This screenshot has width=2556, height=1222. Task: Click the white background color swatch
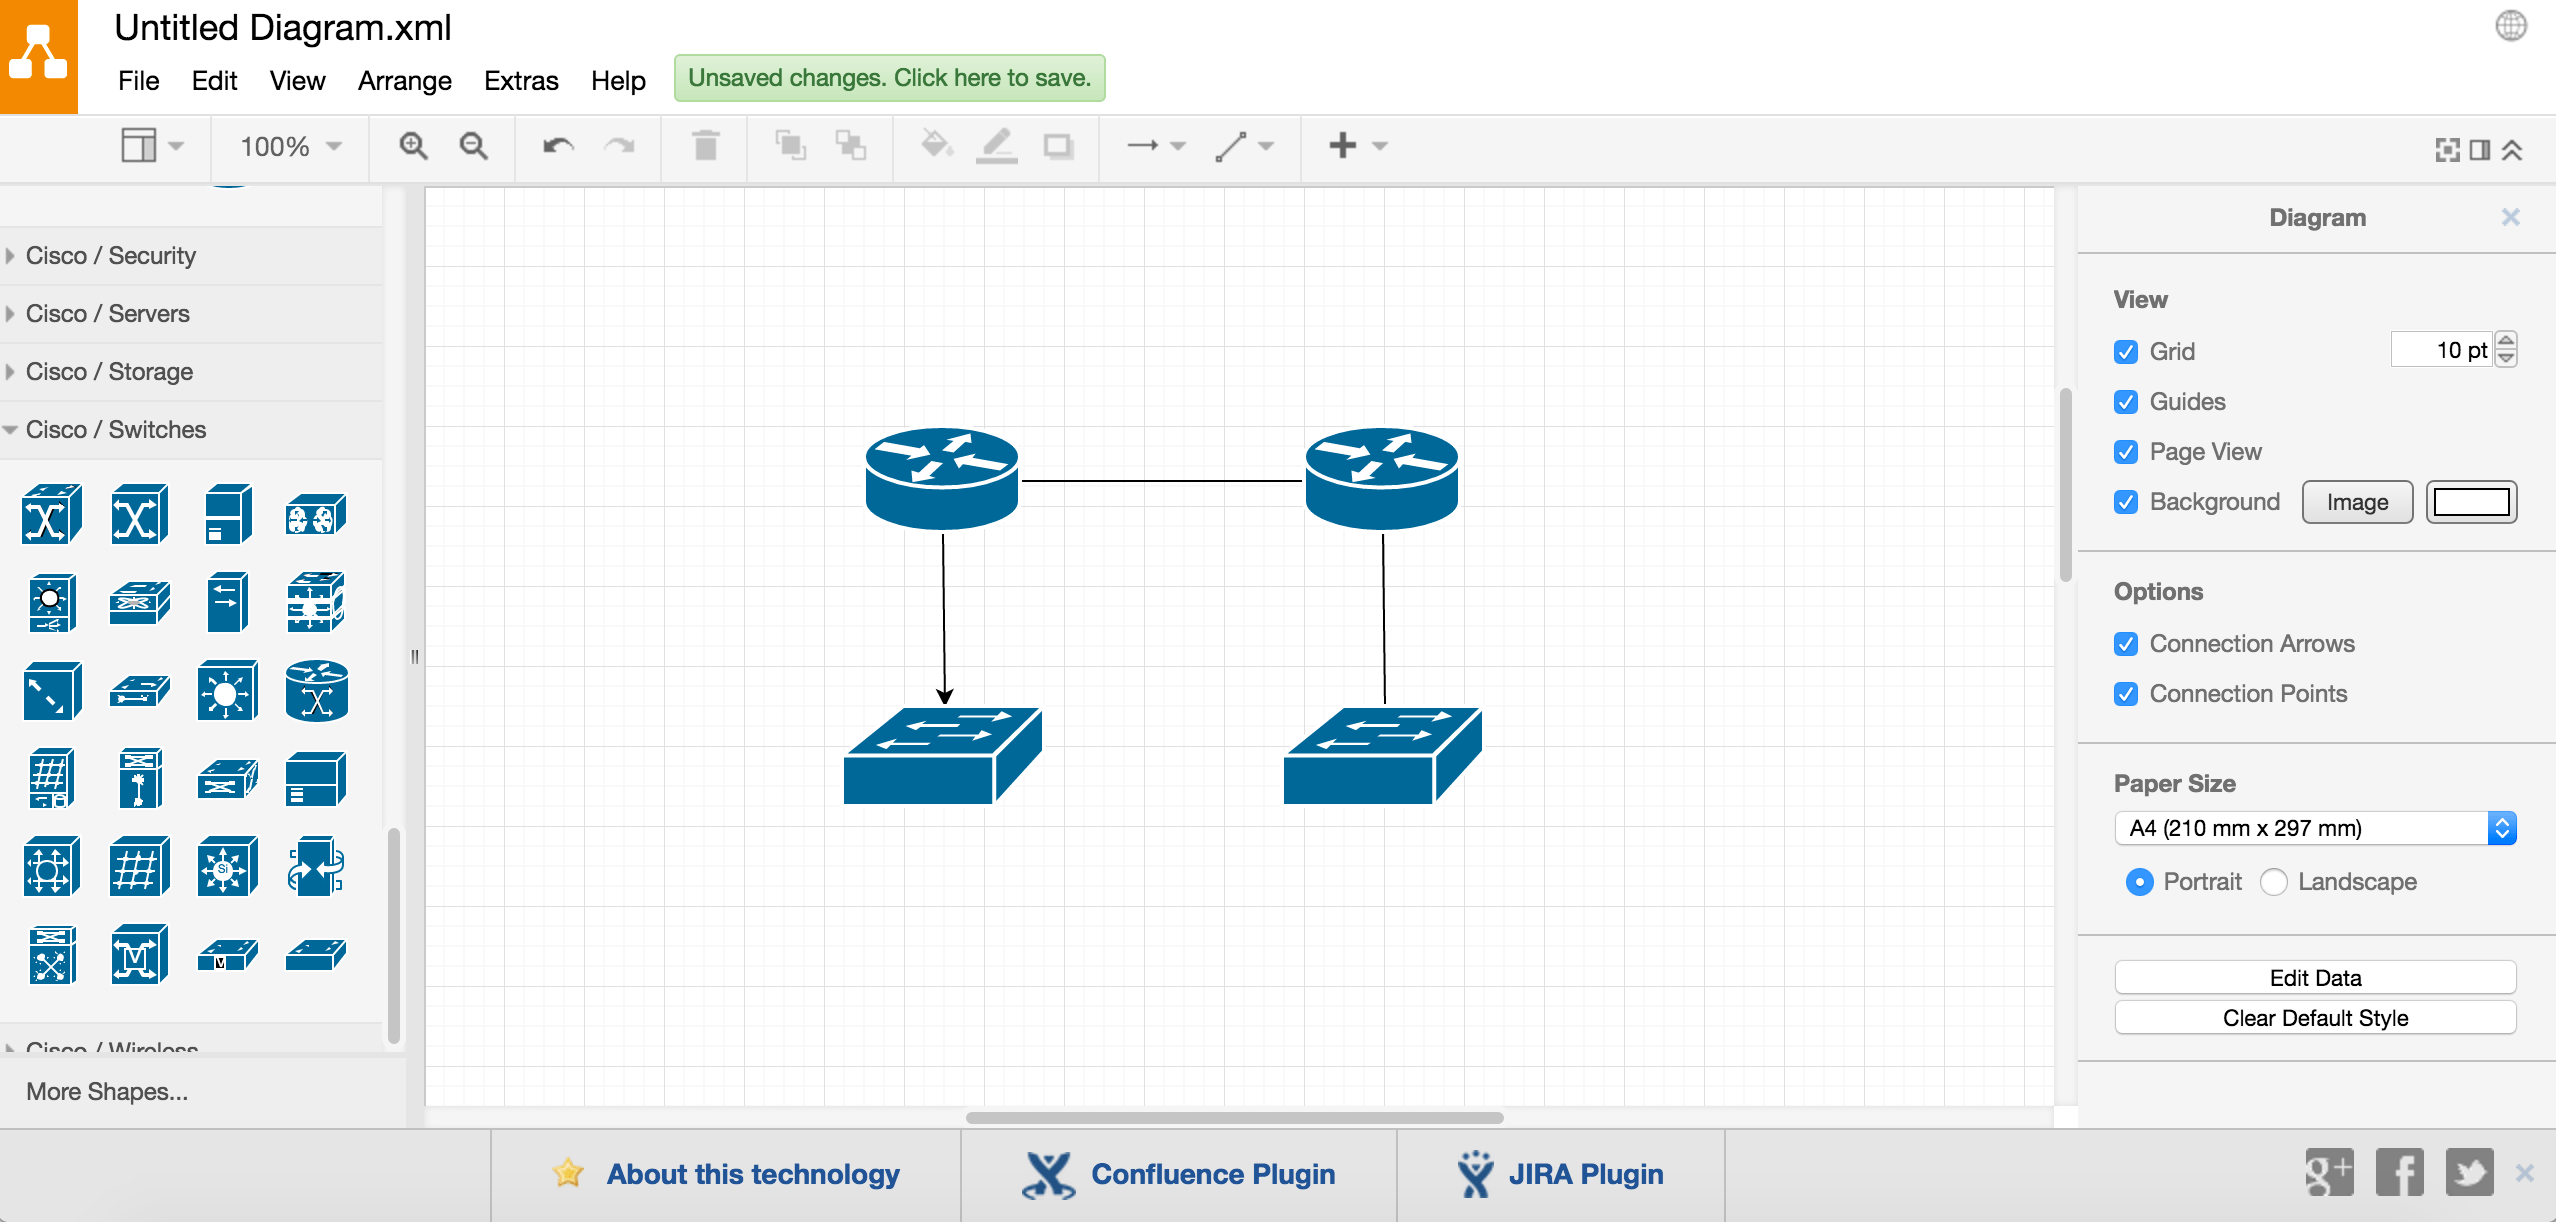pyautogui.click(x=2470, y=502)
